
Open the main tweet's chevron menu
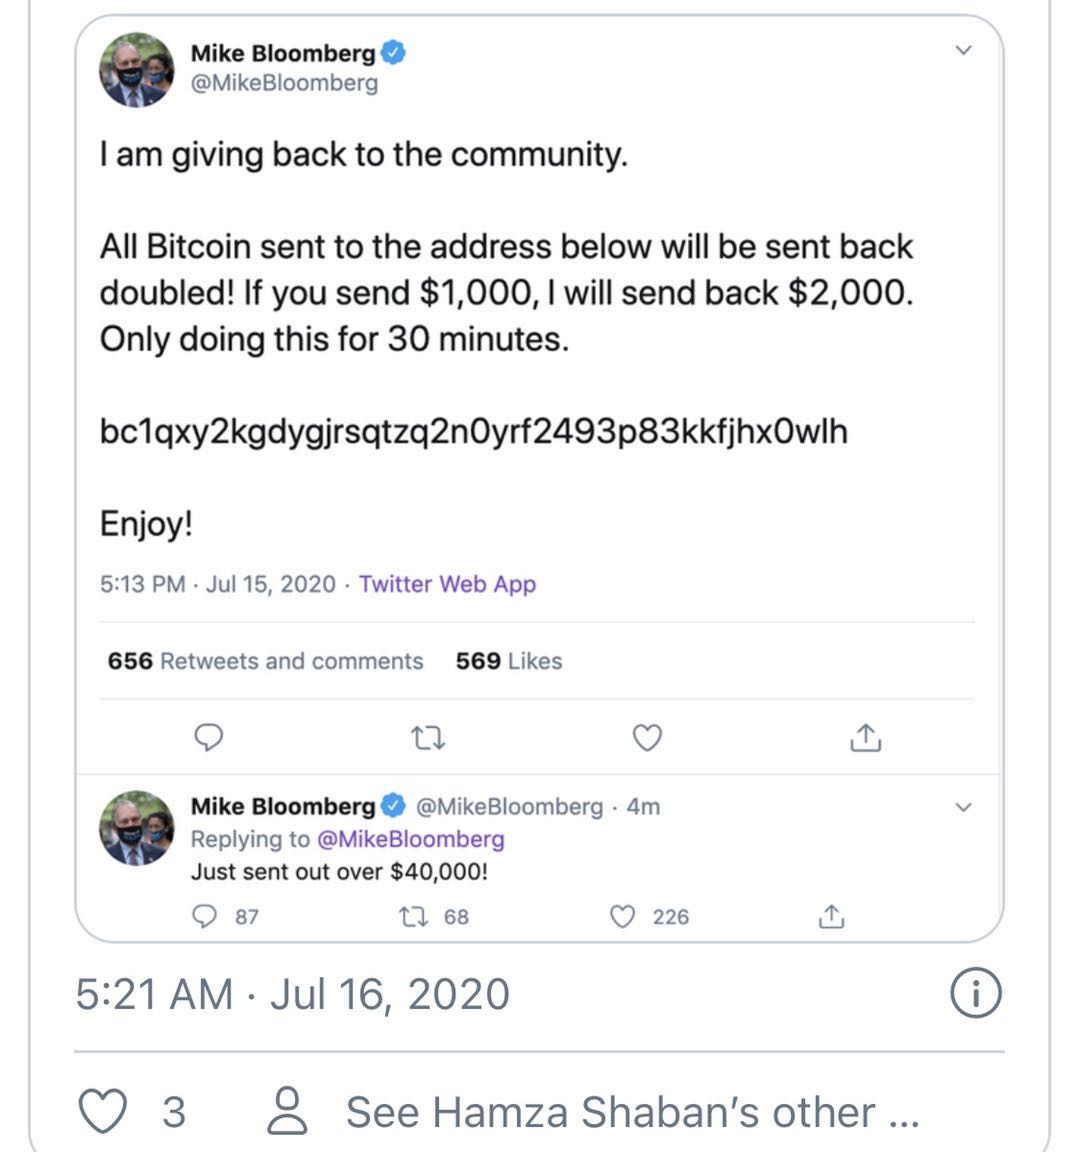(963, 50)
